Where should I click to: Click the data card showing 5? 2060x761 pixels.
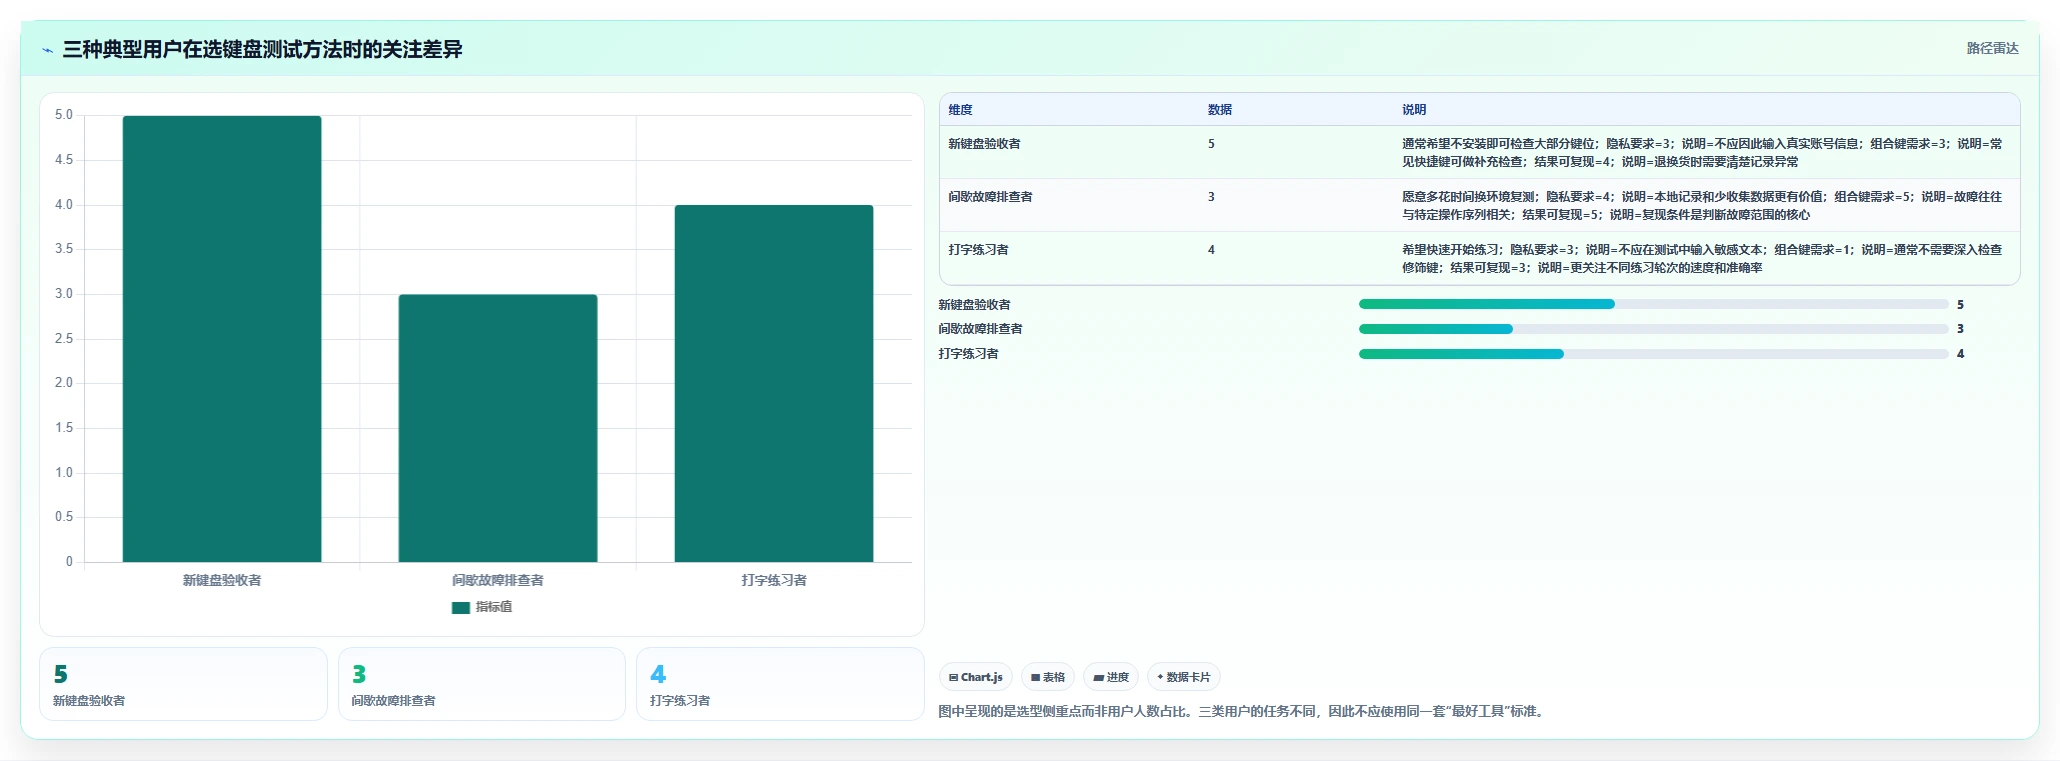click(184, 684)
